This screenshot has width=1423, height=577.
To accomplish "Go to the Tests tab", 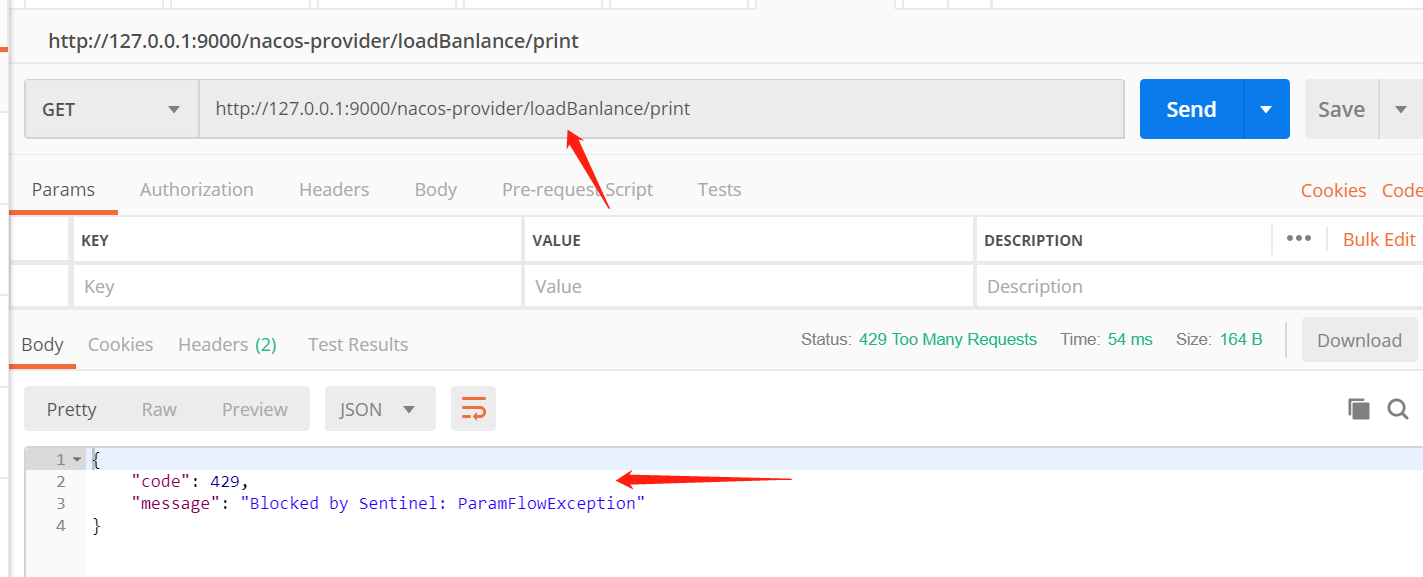I will point(720,189).
